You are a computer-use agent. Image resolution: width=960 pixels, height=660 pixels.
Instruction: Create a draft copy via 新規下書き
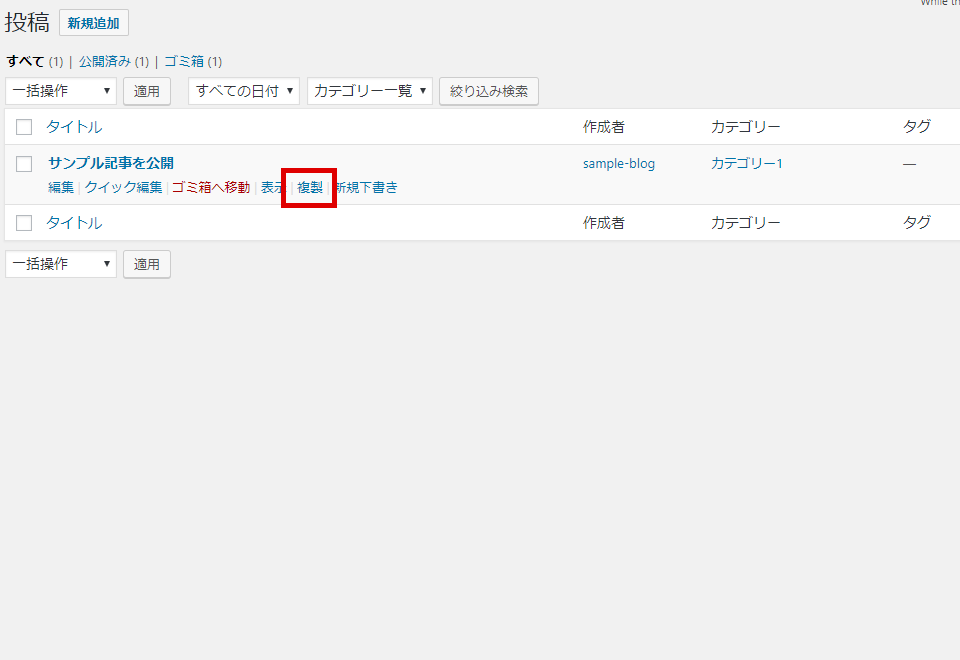click(x=367, y=187)
